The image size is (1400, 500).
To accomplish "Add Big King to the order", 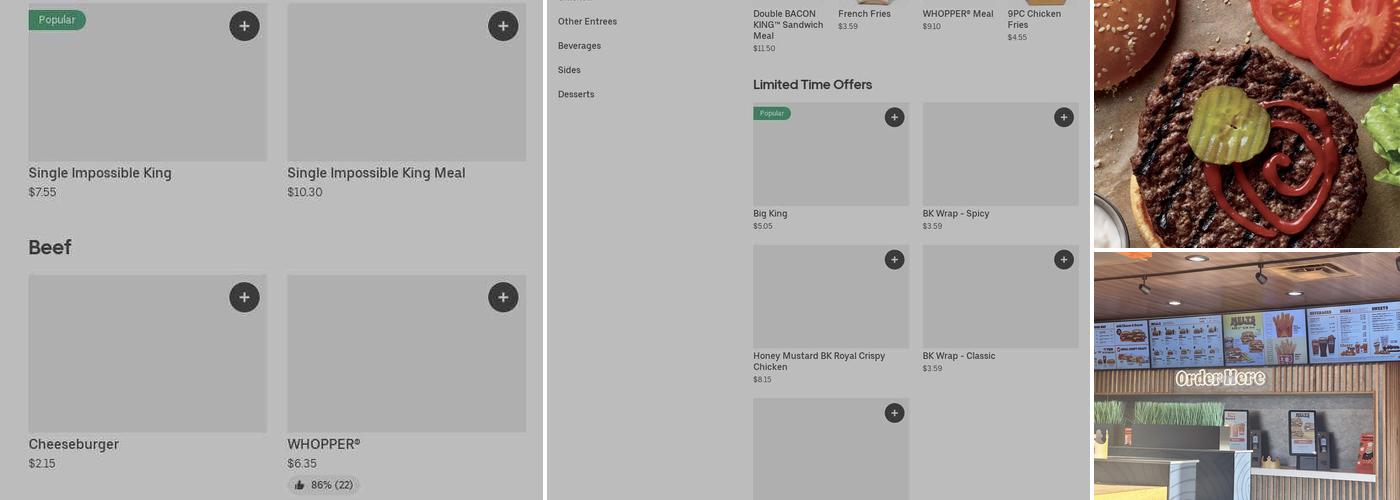I will pyautogui.click(x=894, y=117).
